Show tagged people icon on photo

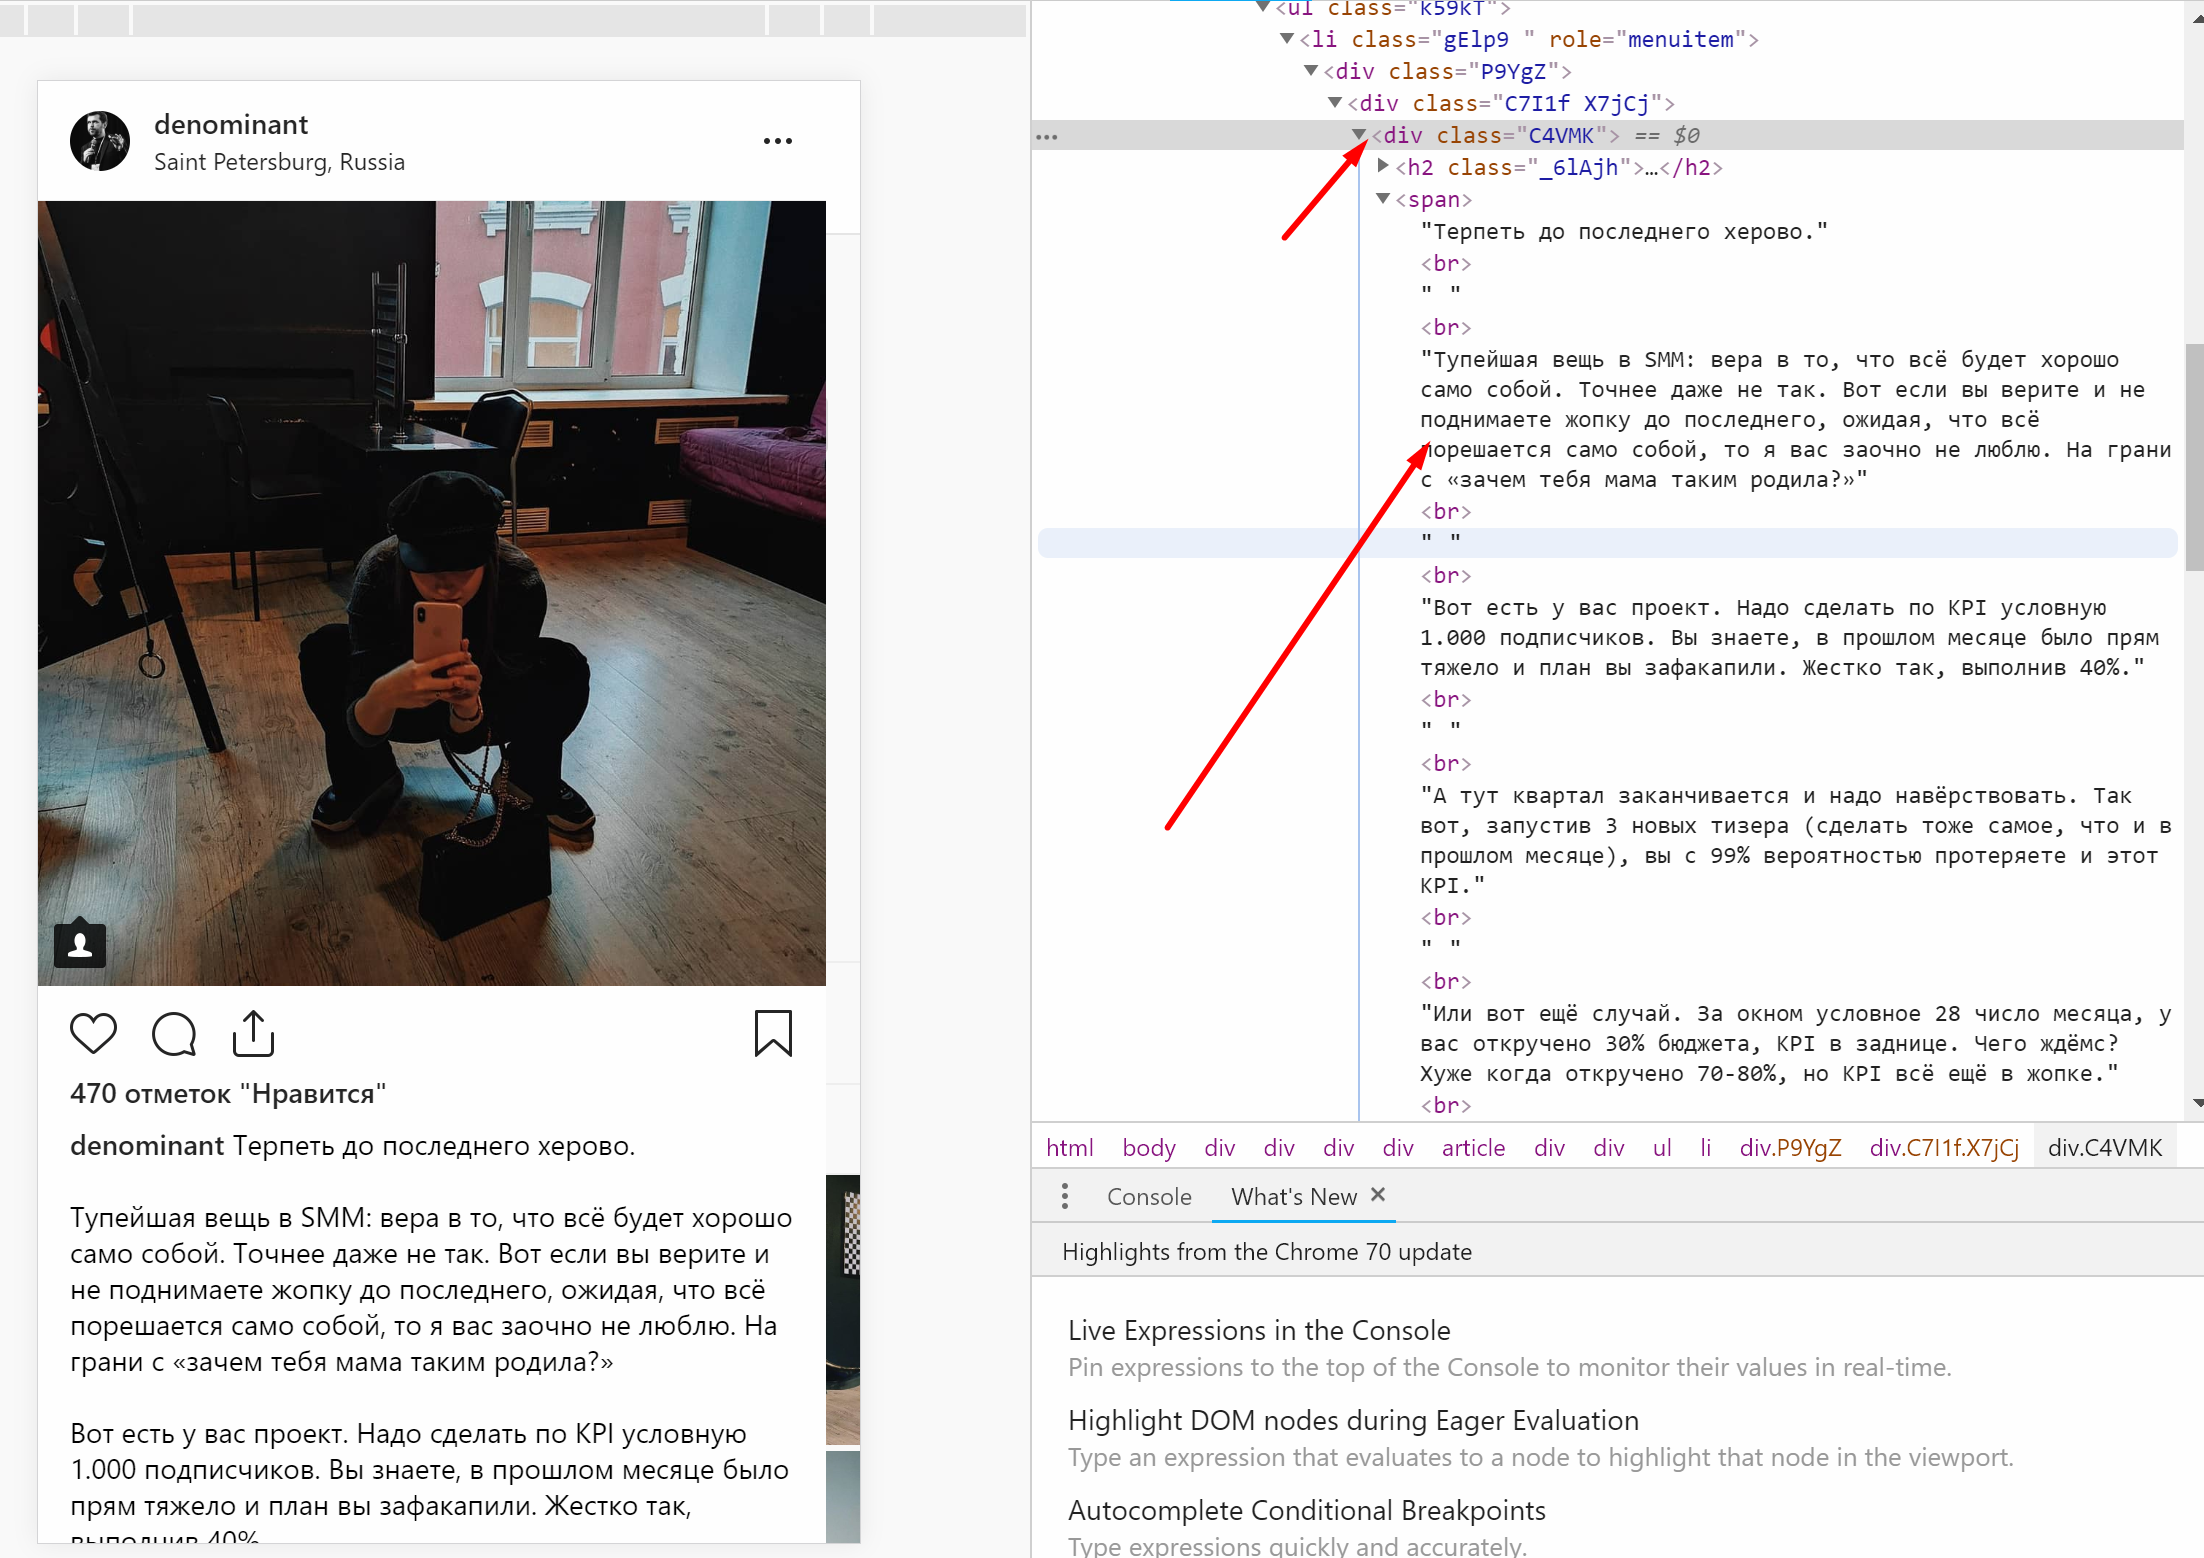pyautogui.click(x=80, y=944)
